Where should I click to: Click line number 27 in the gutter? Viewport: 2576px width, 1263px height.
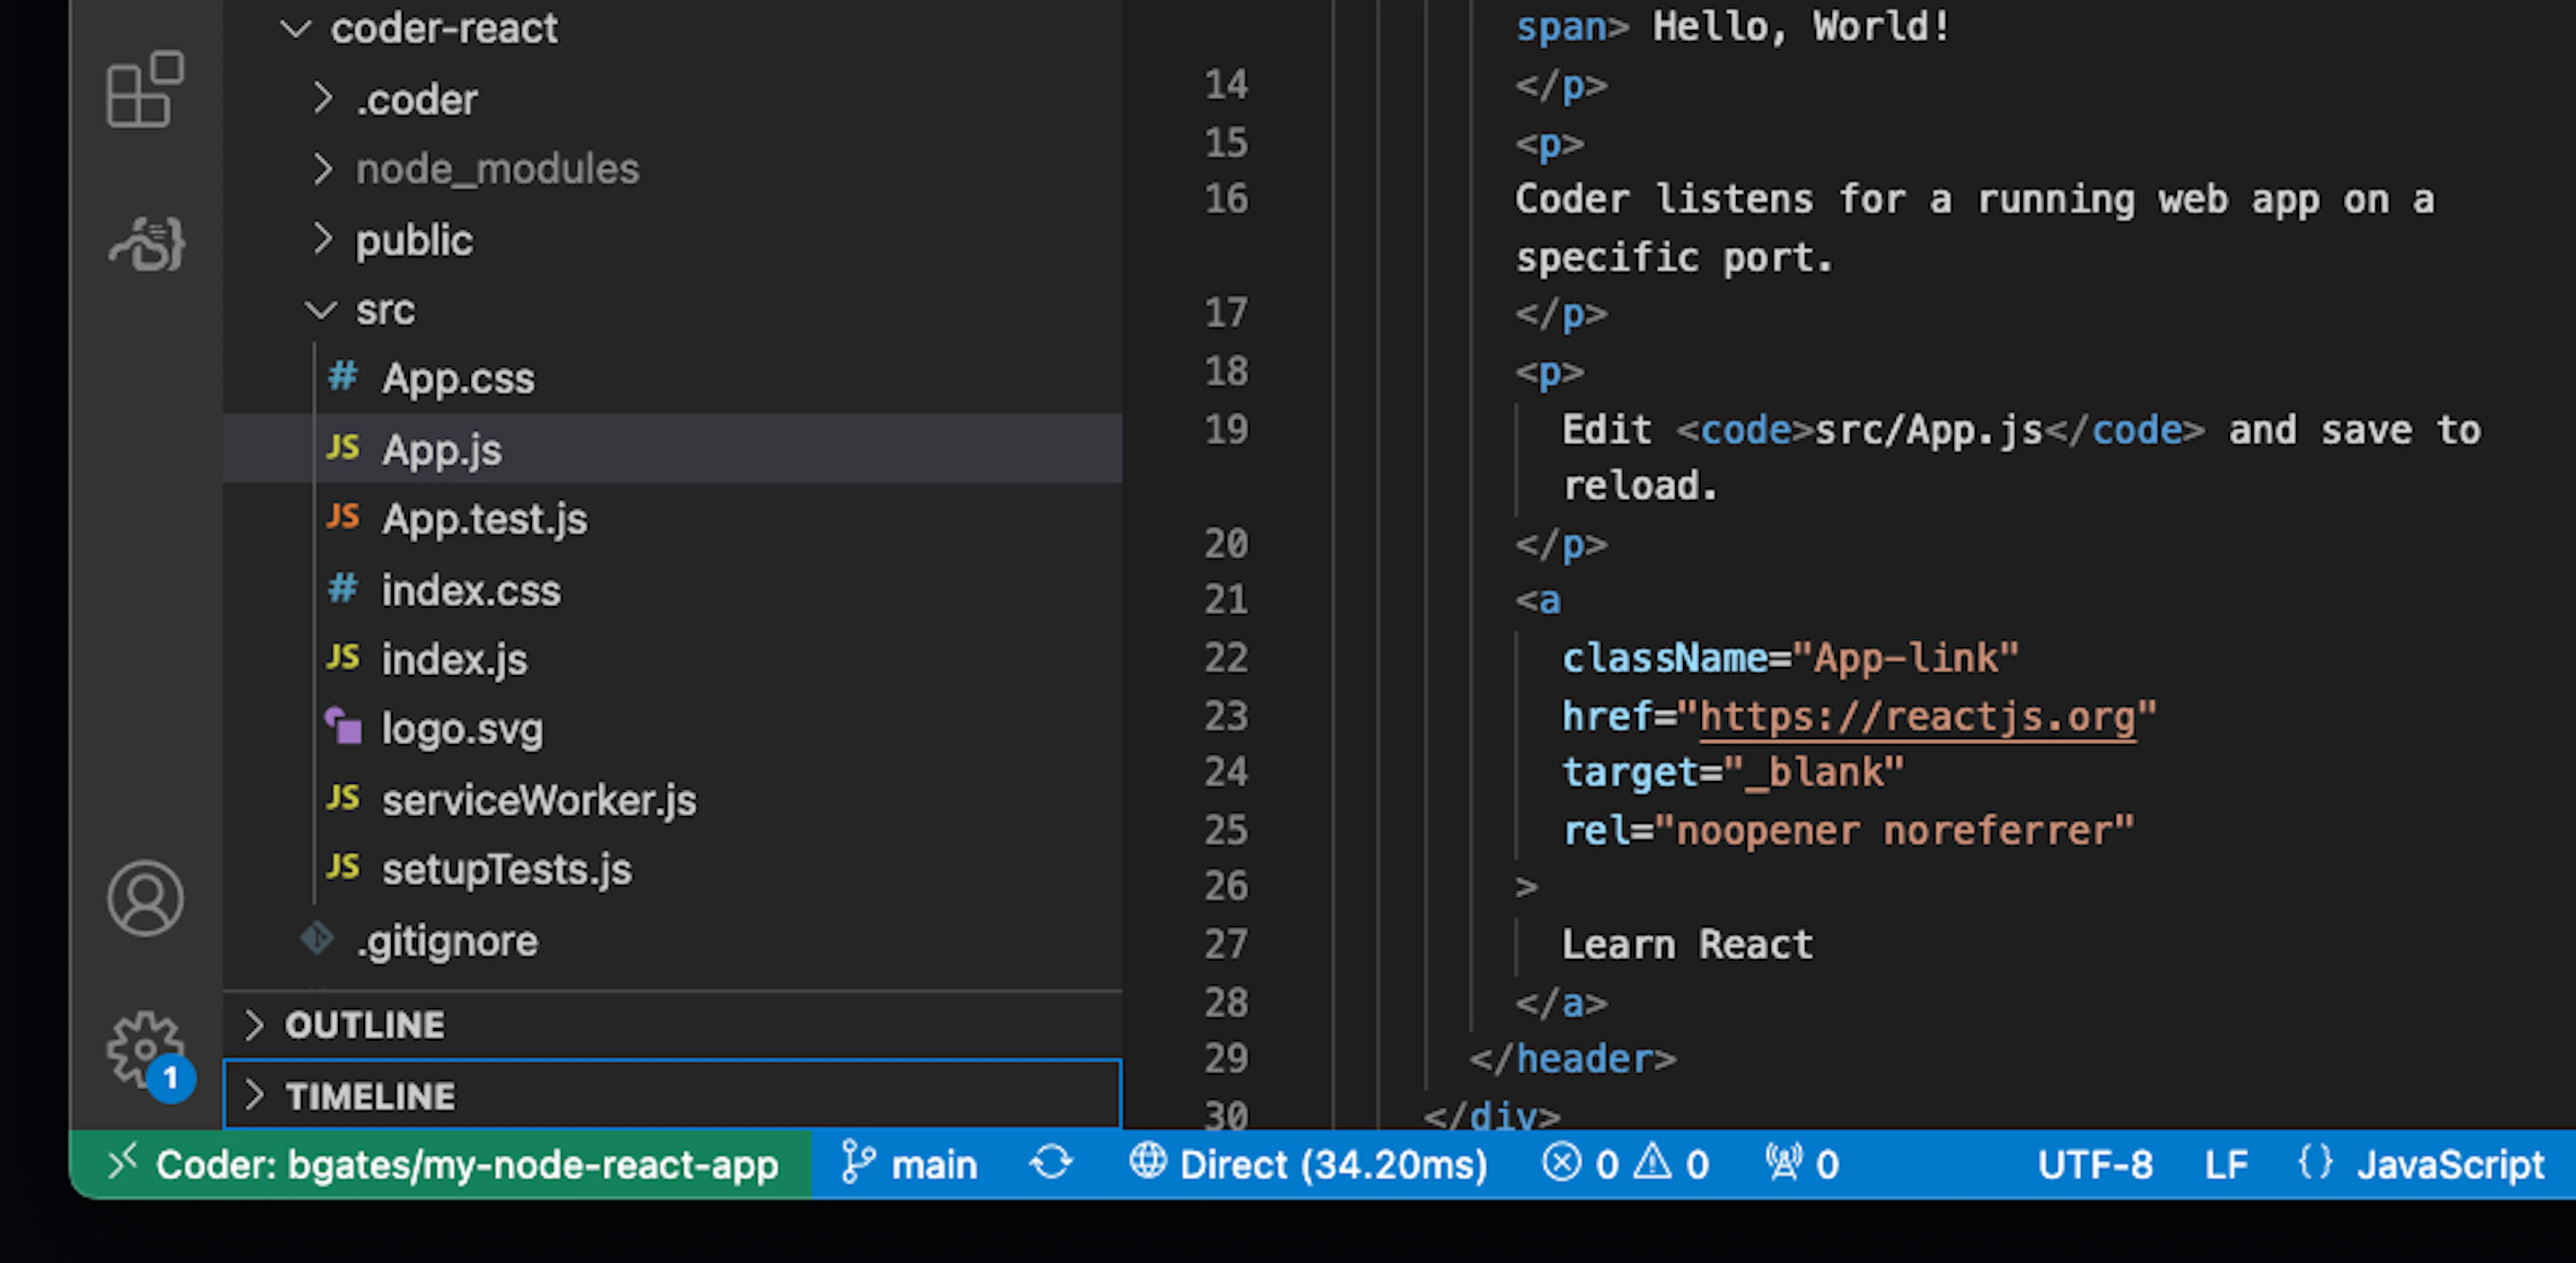tap(1226, 943)
